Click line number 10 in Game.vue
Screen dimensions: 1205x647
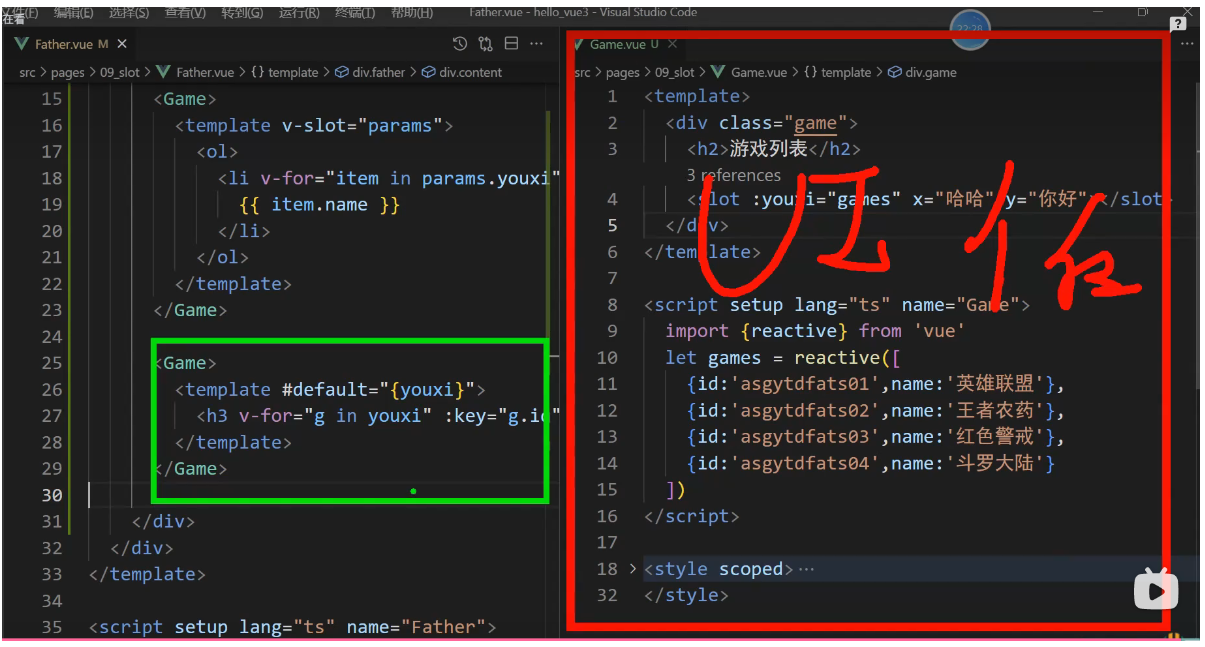(x=607, y=357)
